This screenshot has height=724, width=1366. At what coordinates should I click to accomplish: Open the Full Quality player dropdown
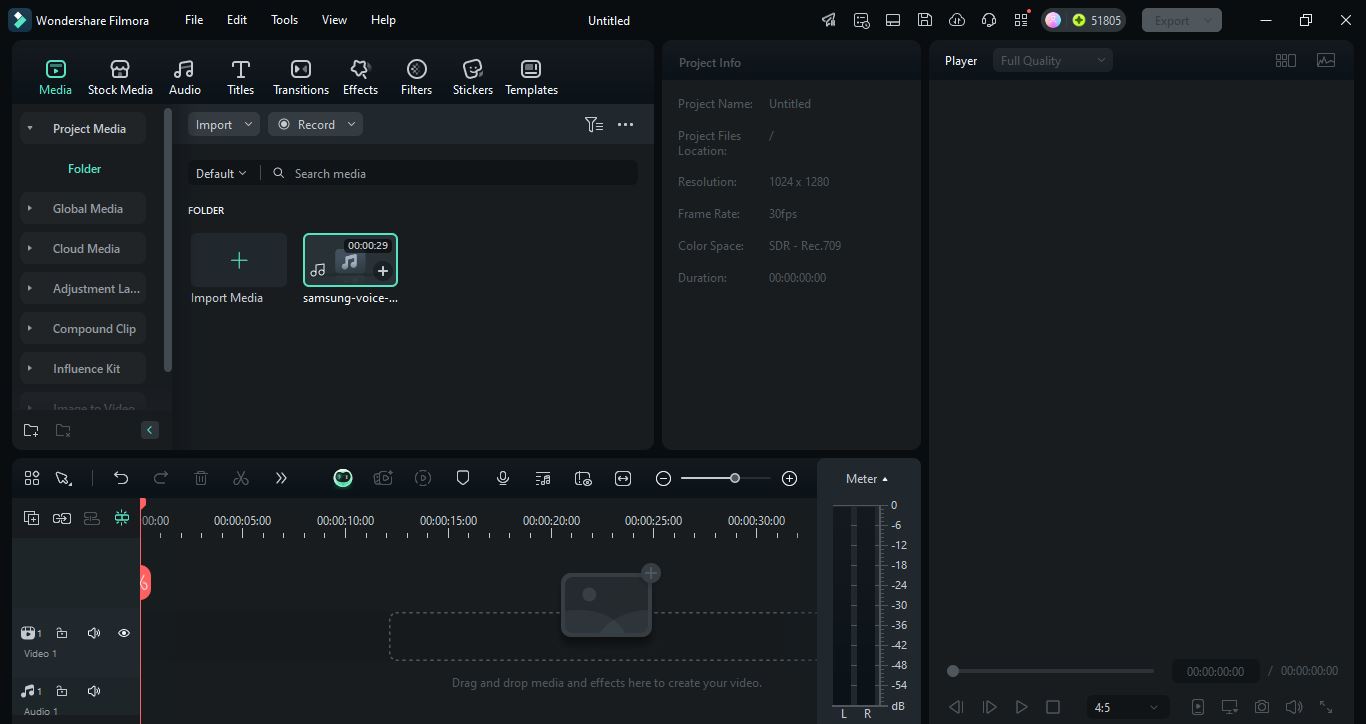coord(1053,60)
